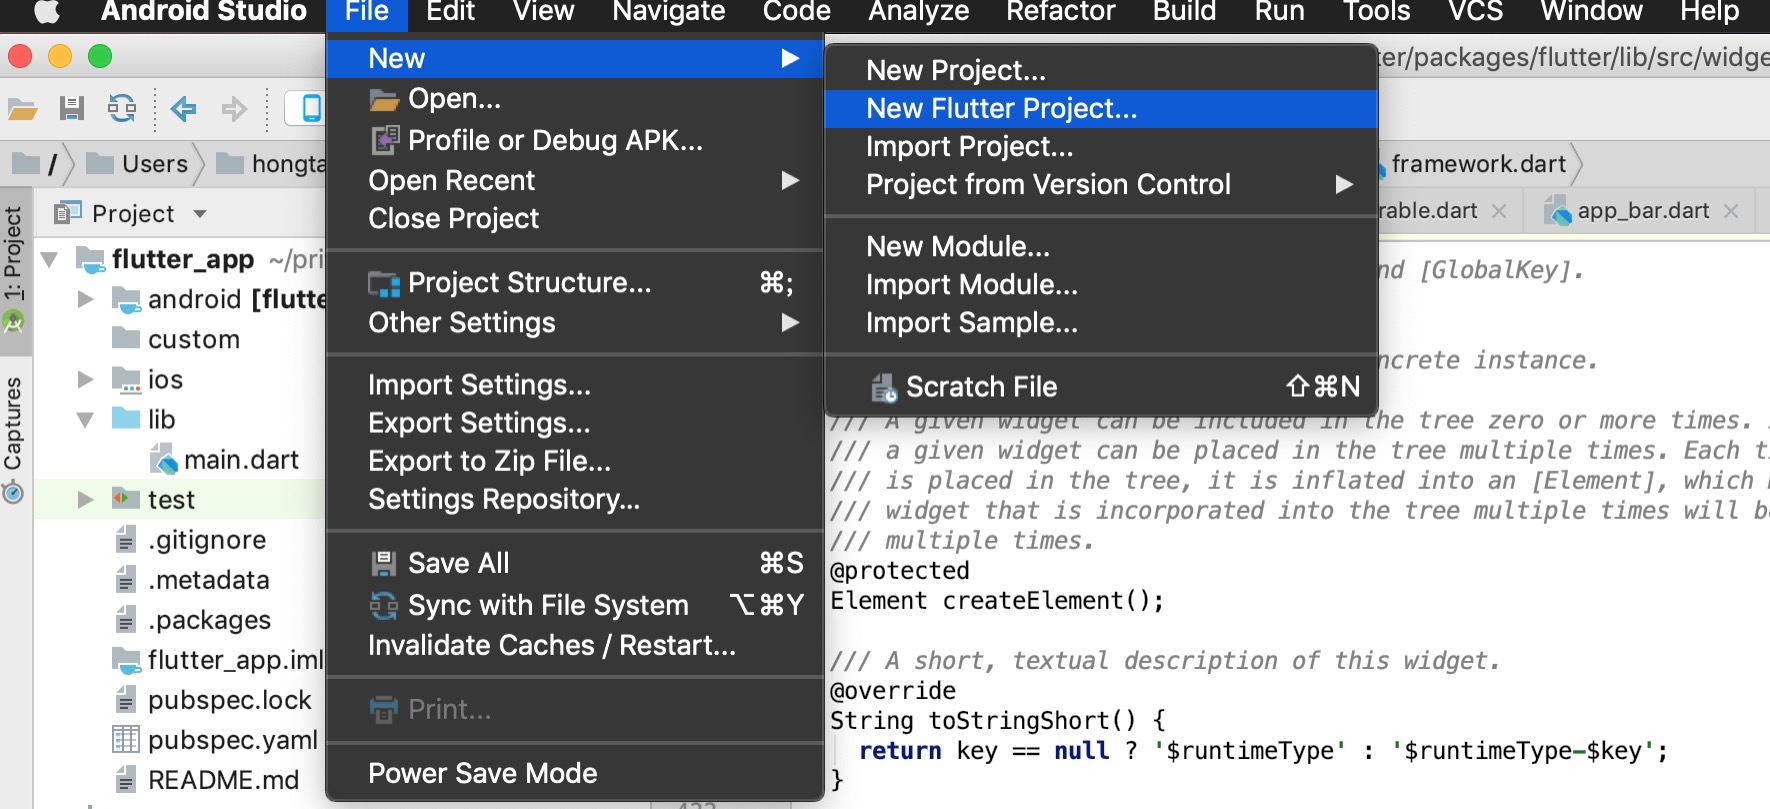
Task: Open the VCS menu
Action: coord(1475,12)
